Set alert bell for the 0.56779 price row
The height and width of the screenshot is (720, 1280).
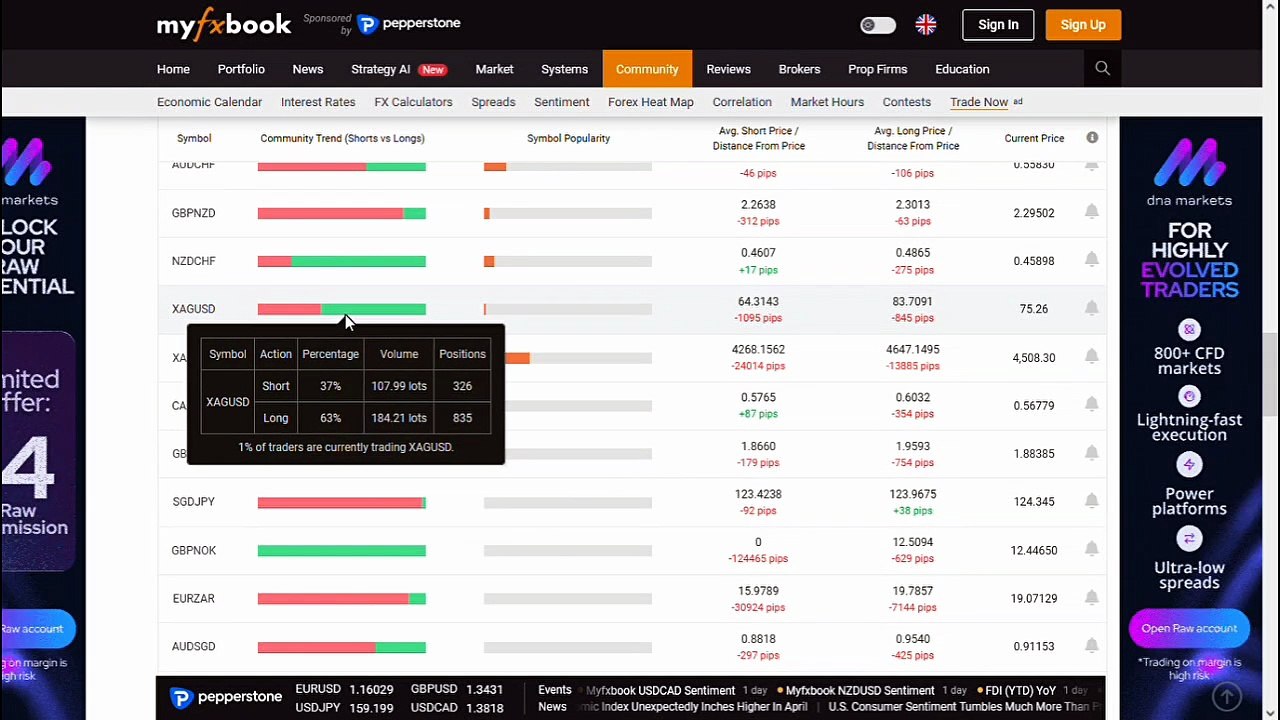(1092, 405)
